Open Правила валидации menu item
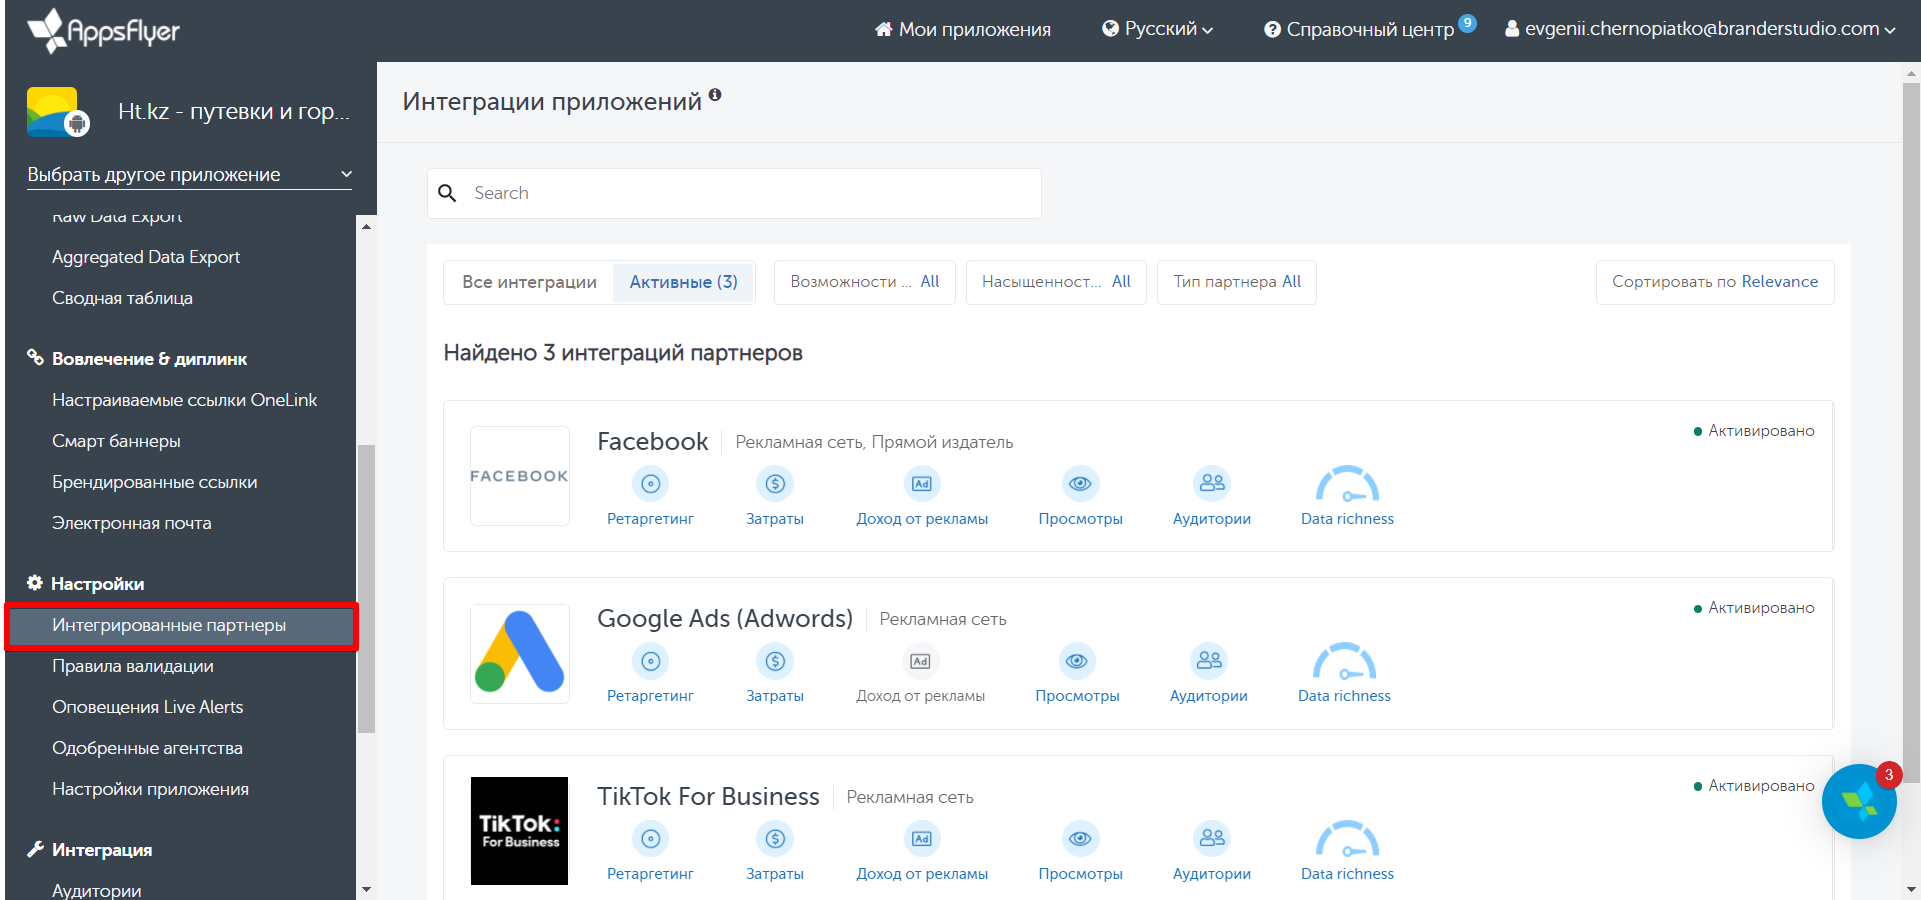Viewport: 1921px width, 900px height. pos(133,666)
